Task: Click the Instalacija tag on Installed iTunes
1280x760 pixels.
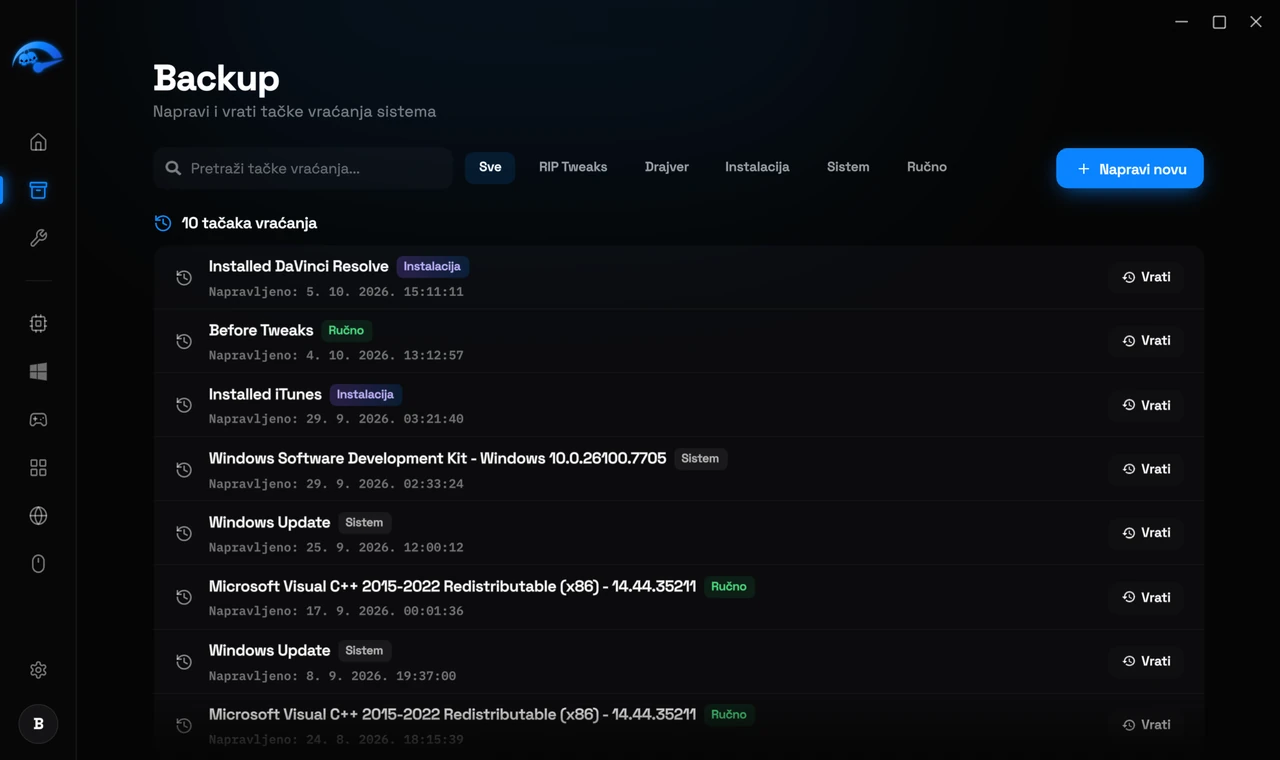Action: tap(365, 394)
